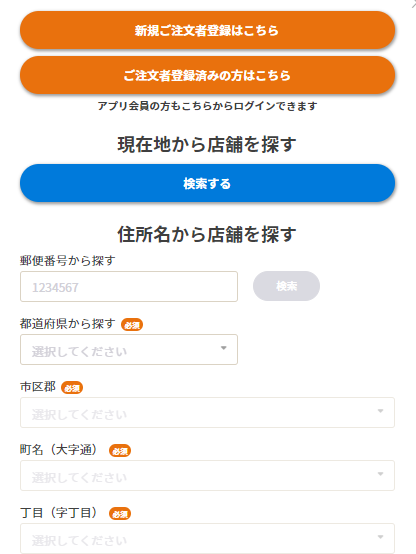Click the arrow icon in 市区郡 dropdown
The width and height of the screenshot is (416, 554).
[380, 411]
